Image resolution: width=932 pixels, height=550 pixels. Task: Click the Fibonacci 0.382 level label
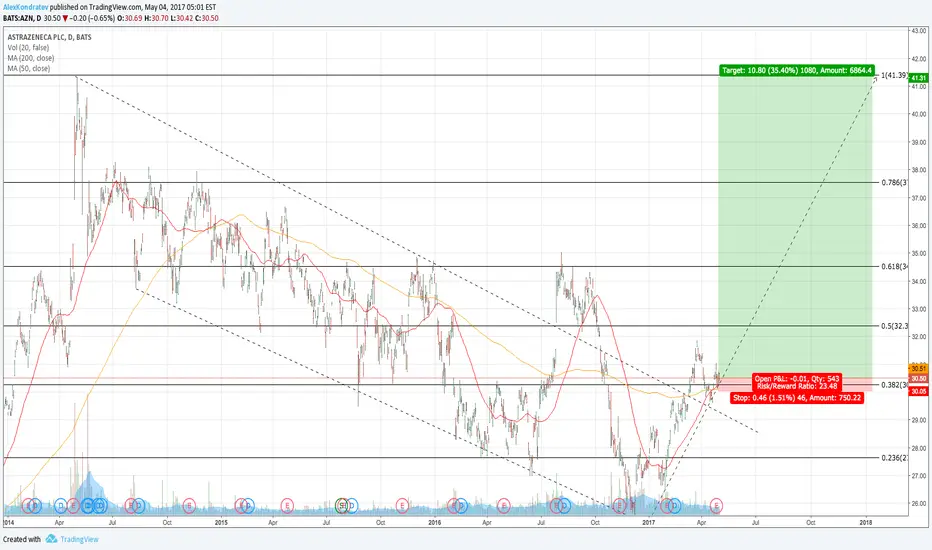(x=895, y=385)
